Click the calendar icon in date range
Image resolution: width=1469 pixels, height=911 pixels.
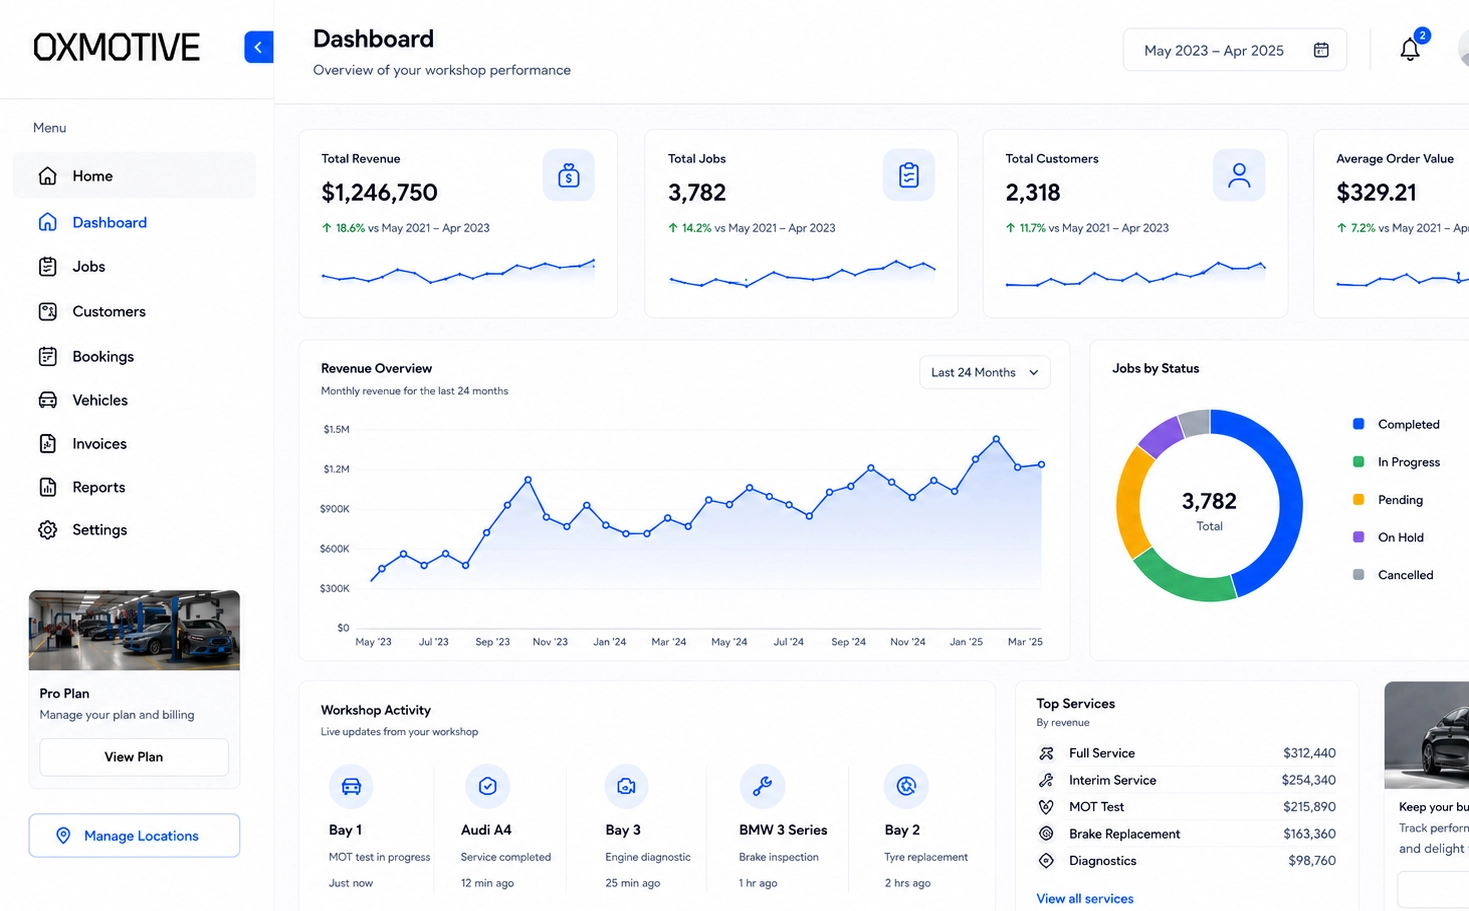click(x=1321, y=50)
